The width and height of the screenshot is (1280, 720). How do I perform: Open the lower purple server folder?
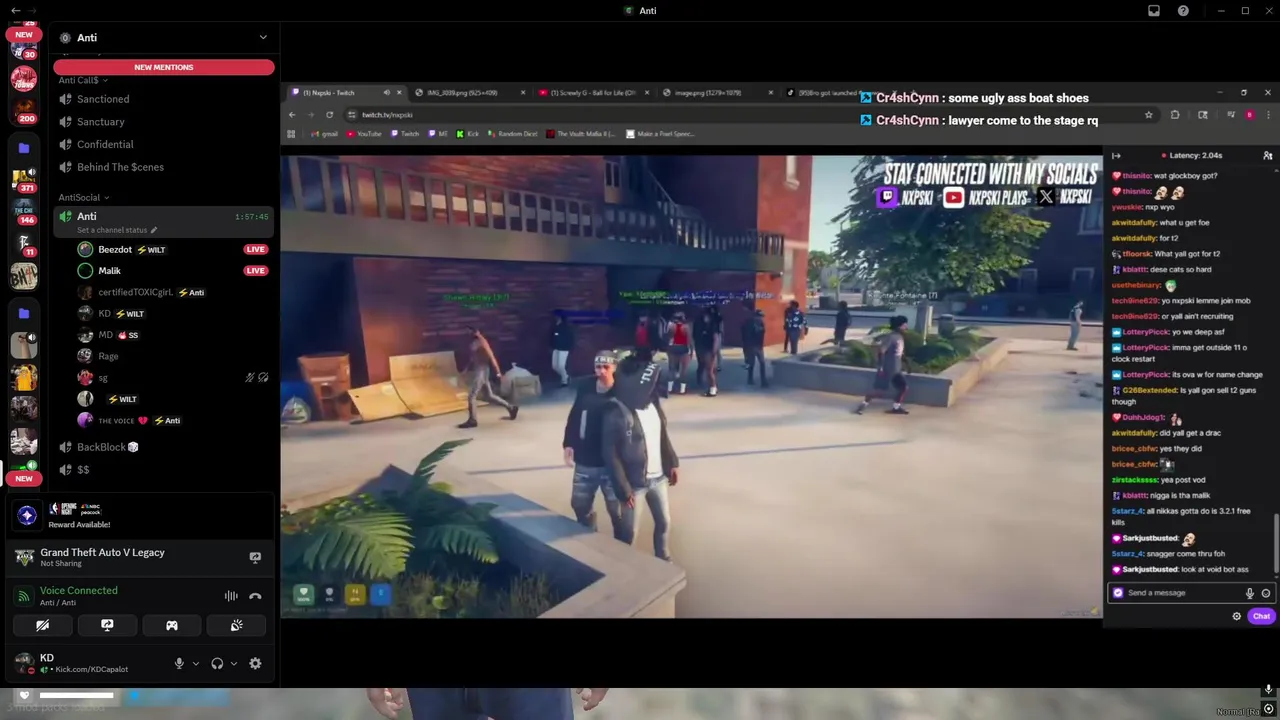24,313
